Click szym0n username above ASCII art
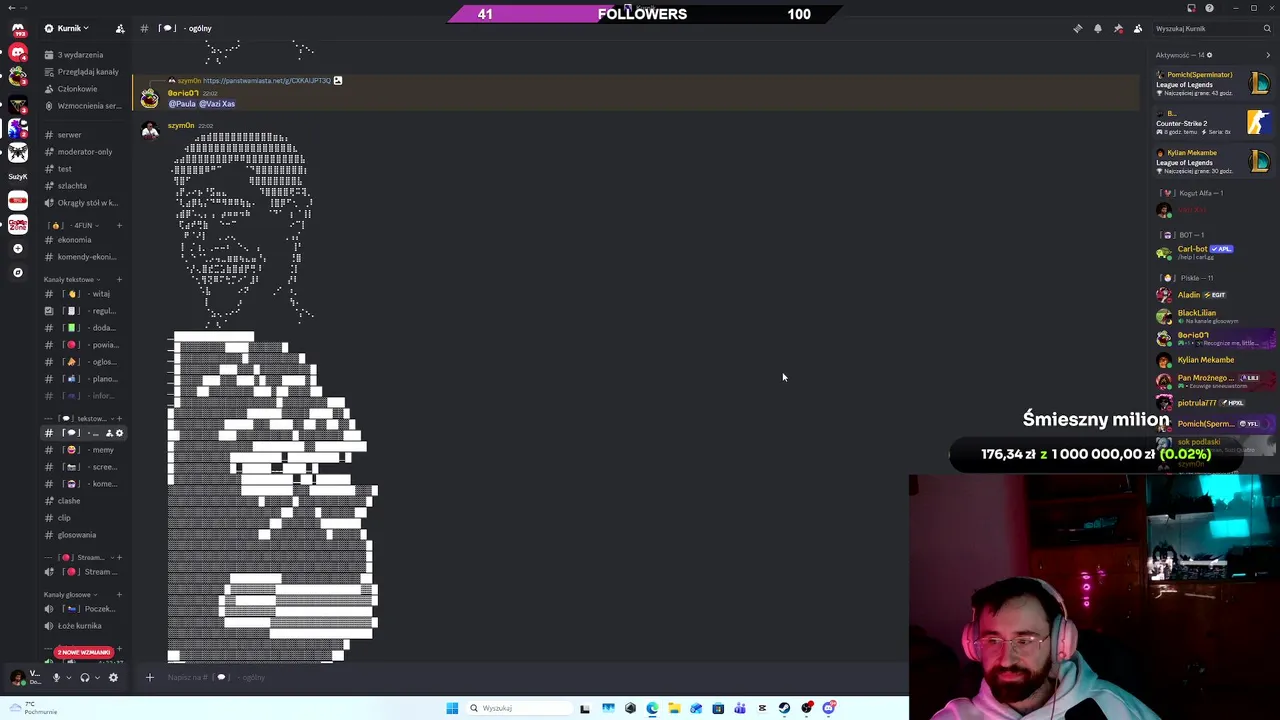Screen dimensions: 1280x720 pos(181,126)
